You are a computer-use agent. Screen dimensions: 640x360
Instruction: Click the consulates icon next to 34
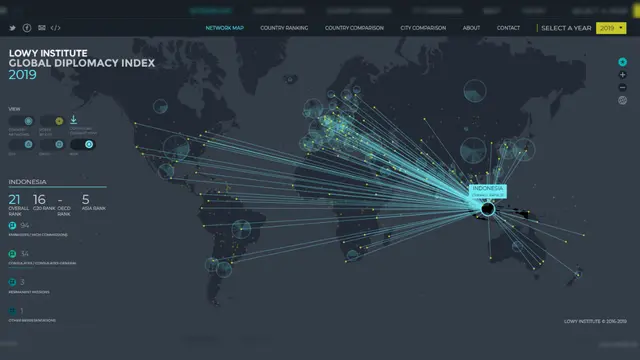(x=12, y=254)
